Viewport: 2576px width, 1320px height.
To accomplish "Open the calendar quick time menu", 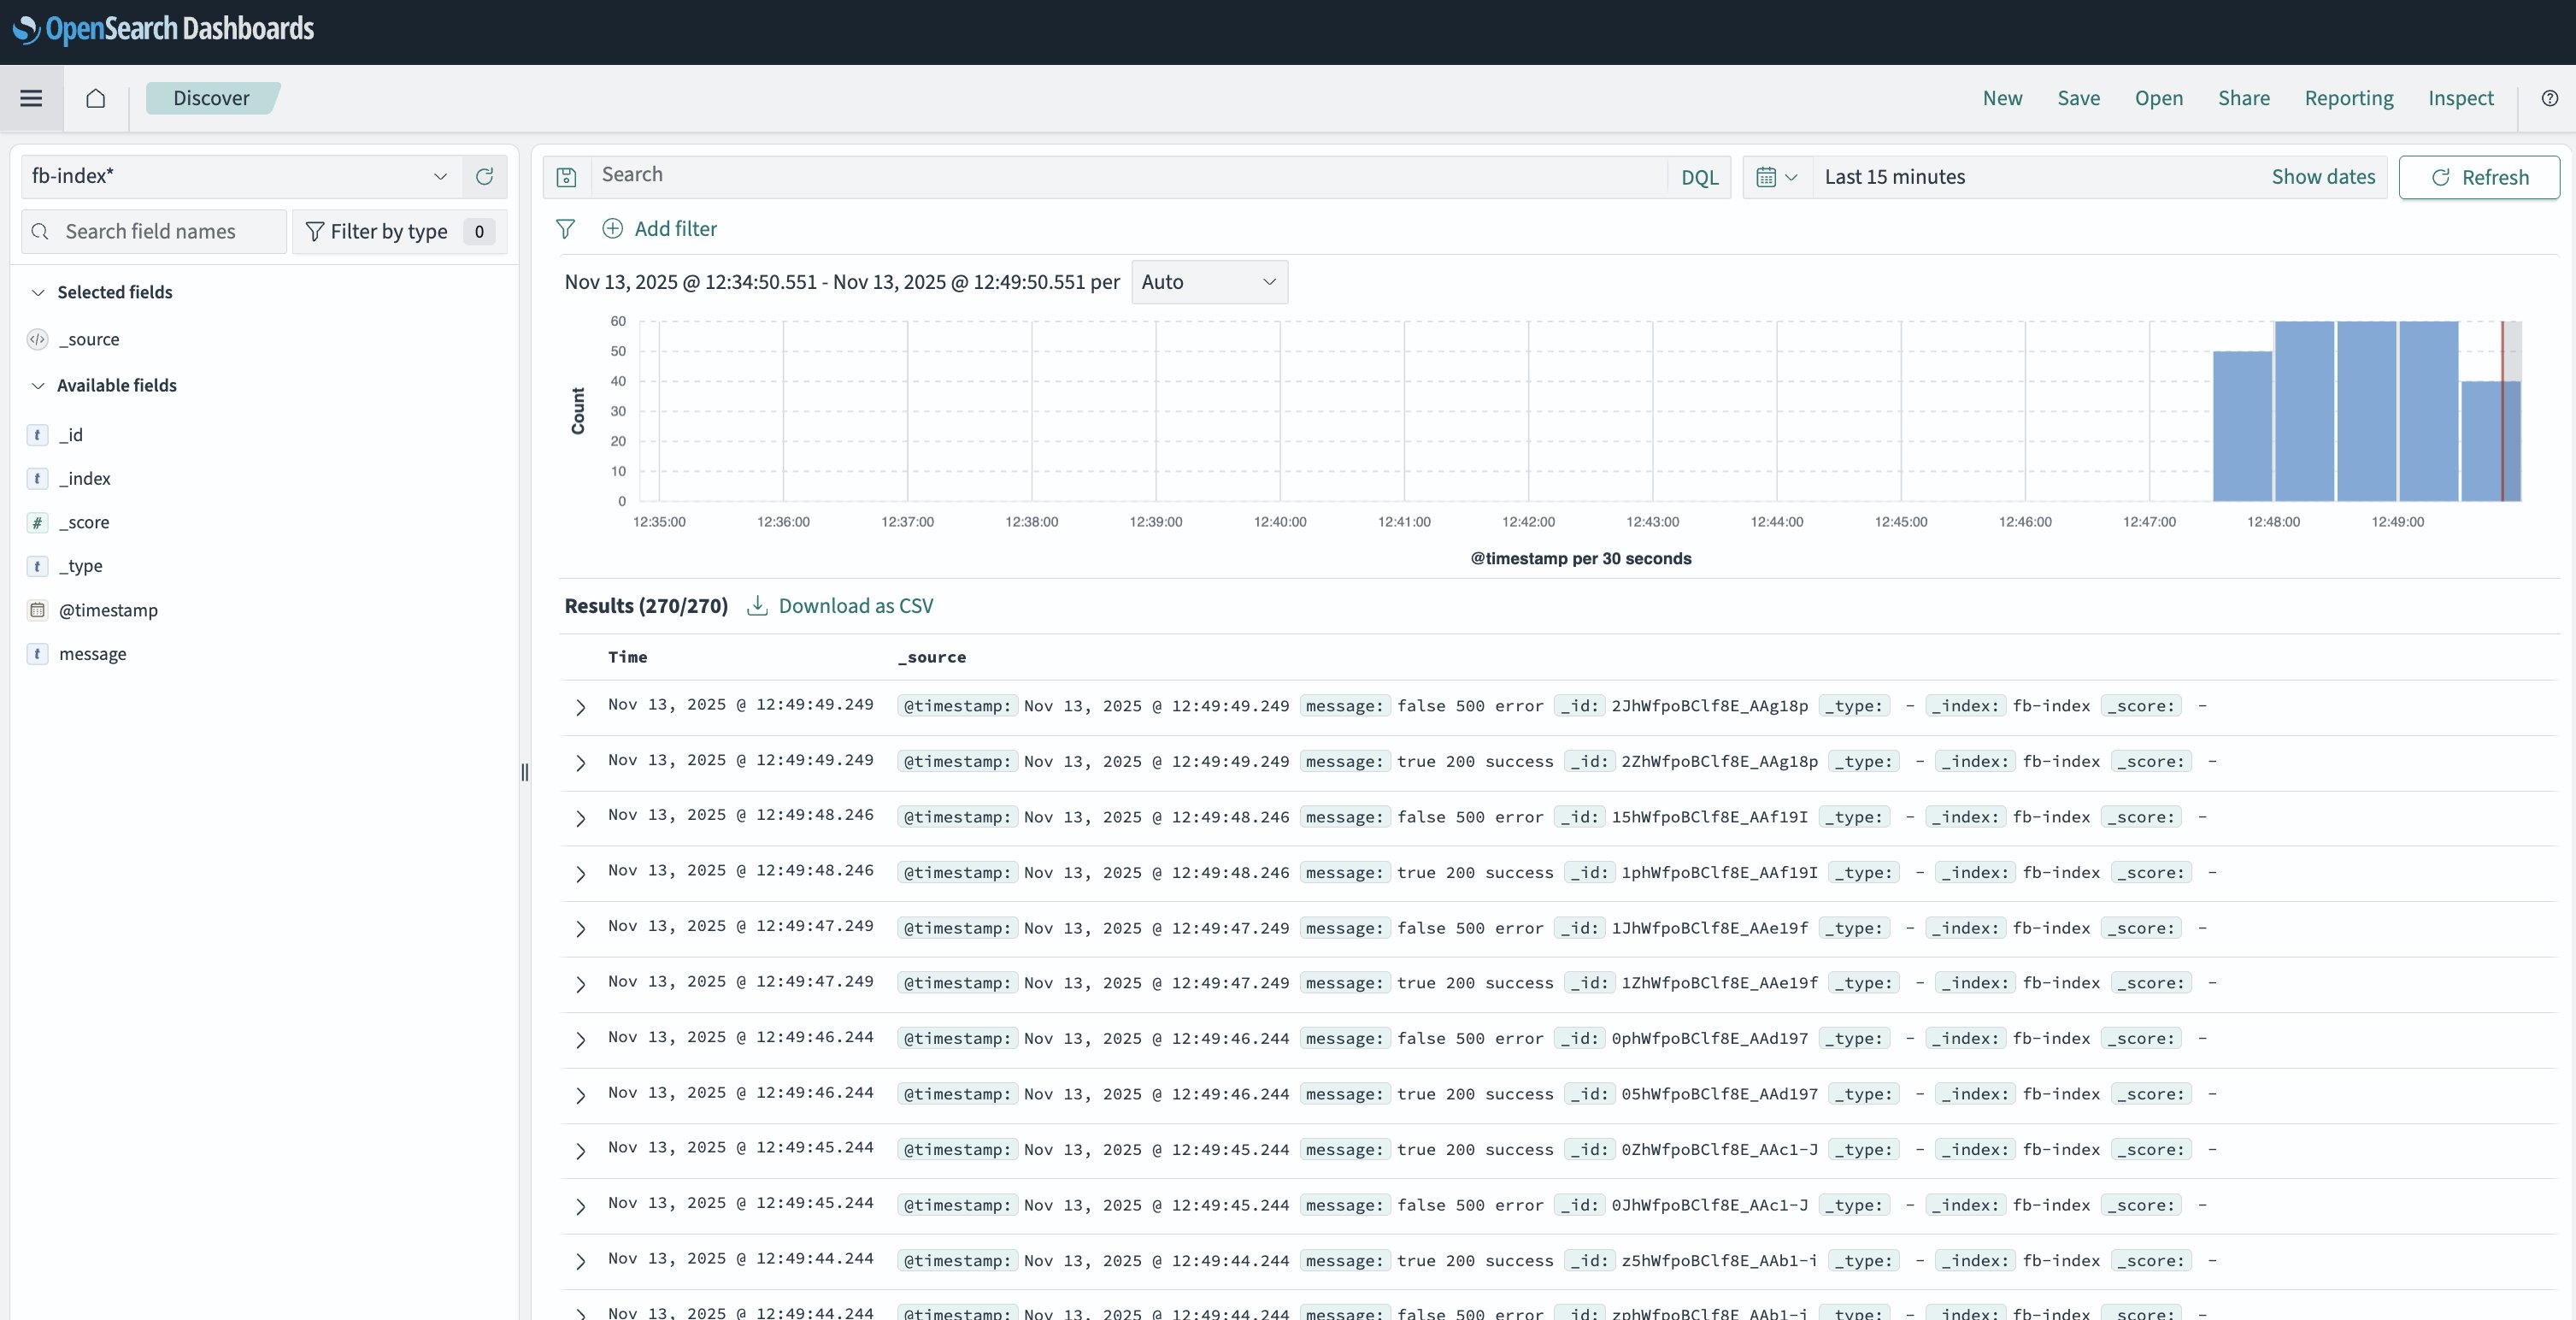I will click(1777, 177).
